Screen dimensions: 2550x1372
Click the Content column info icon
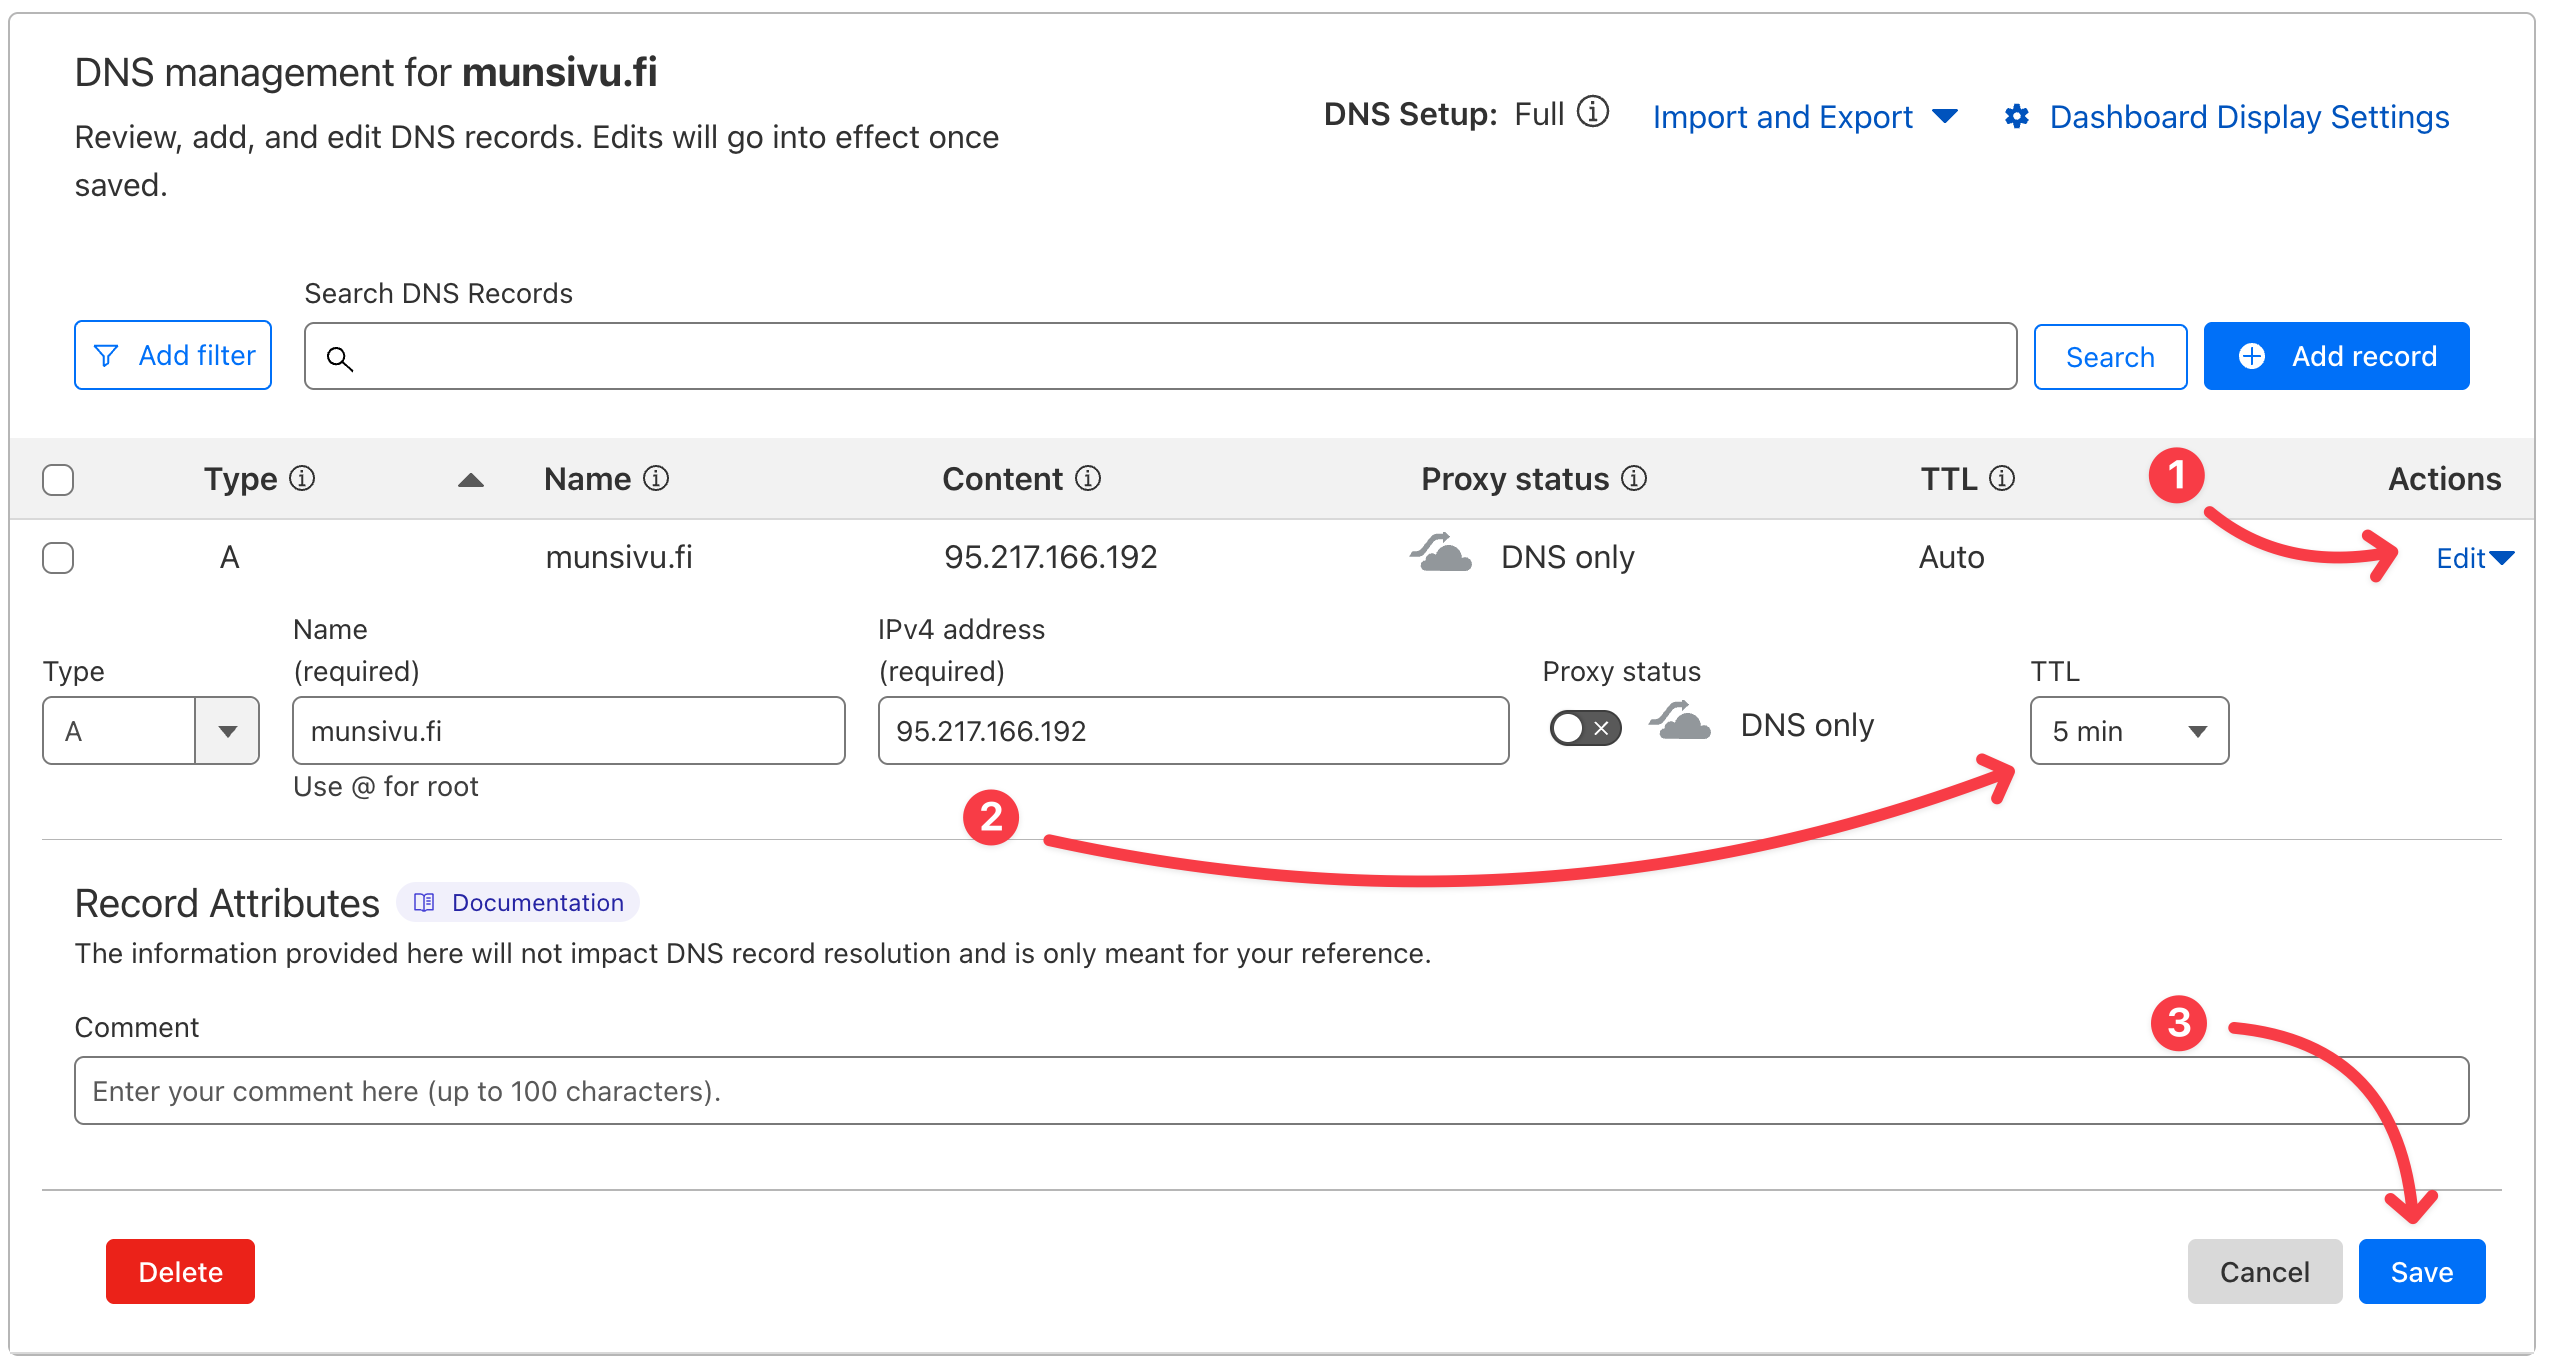(x=1088, y=479)
